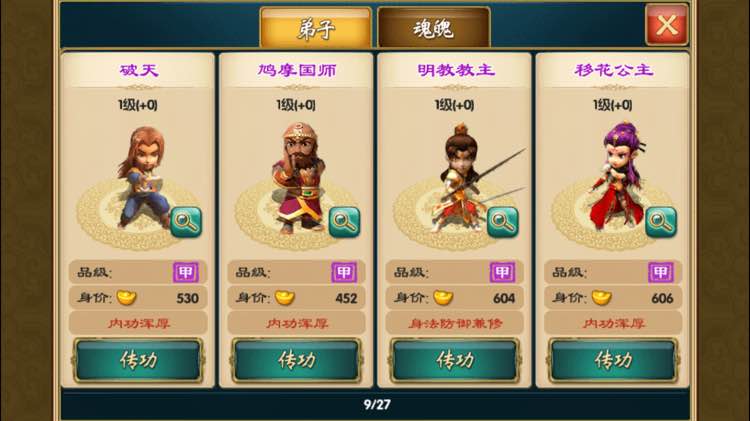Tap 传功 button under 破天
This screenshot has height=421, width=750.
pos(138,360)
